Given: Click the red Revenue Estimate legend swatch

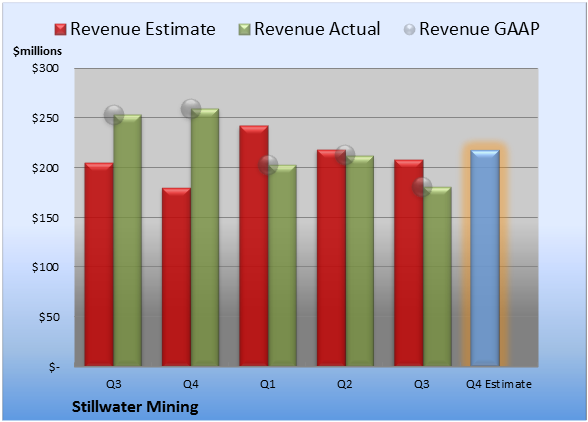Looking at the screenshot, I should (x=60, y=30).
